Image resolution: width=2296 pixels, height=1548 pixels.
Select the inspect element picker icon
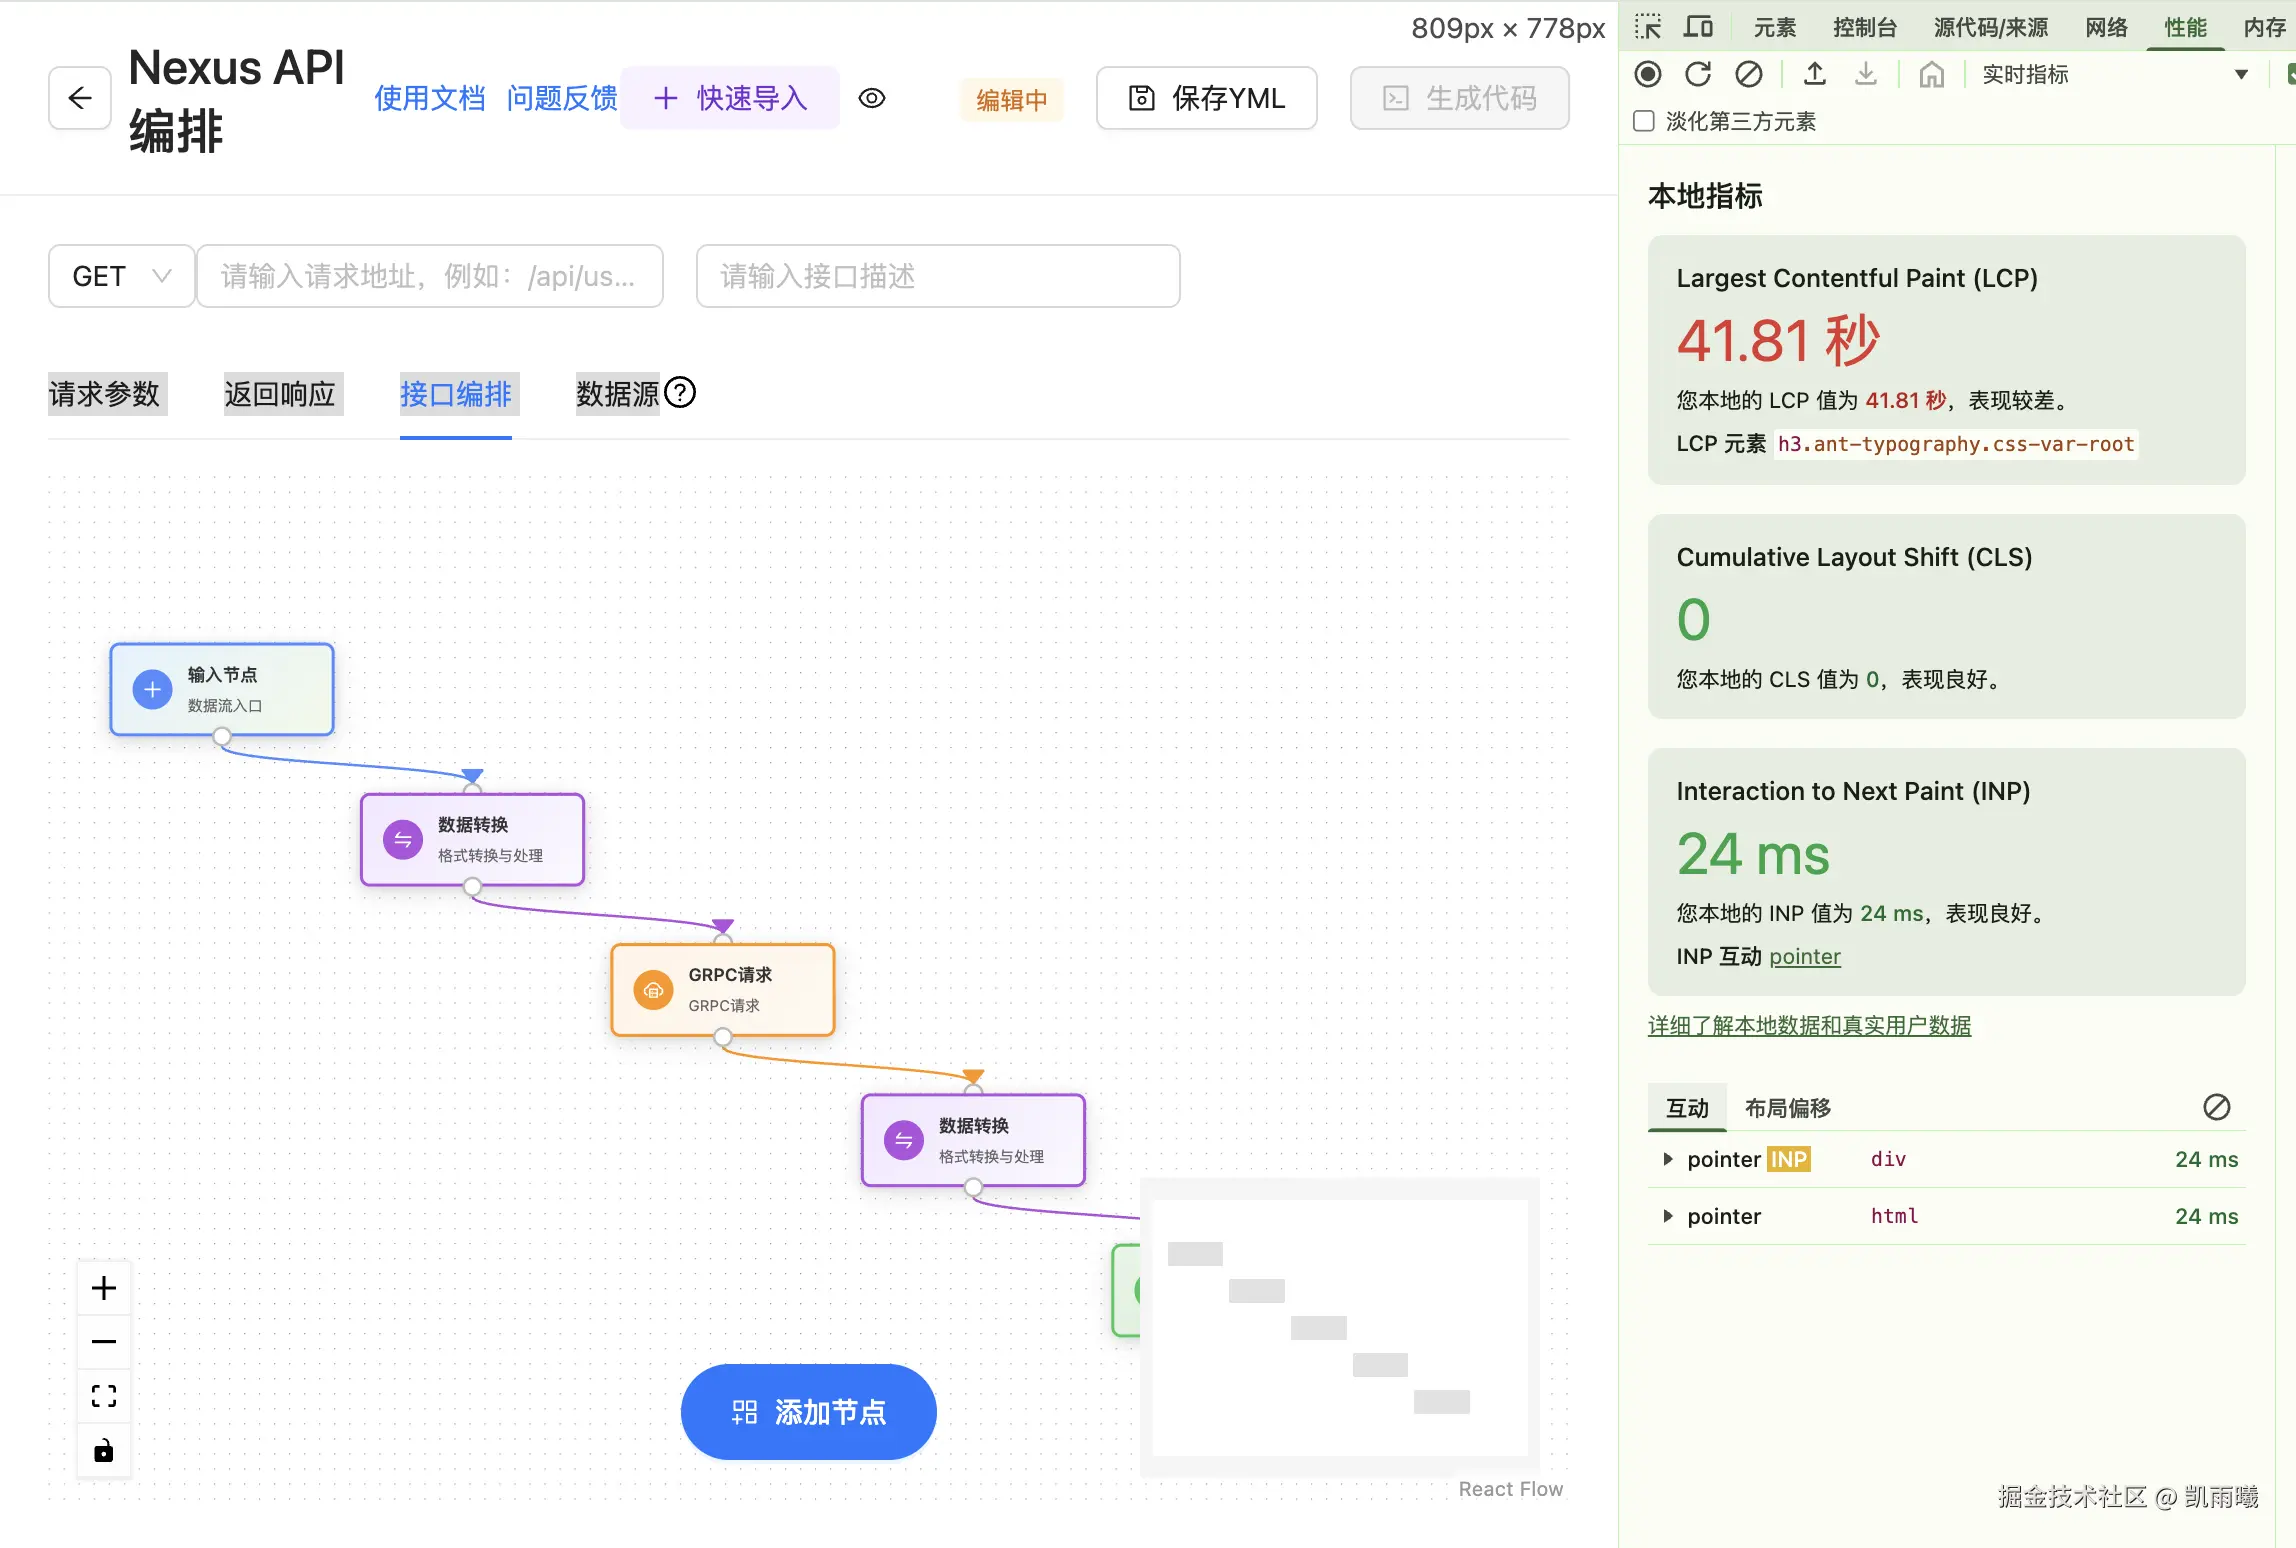(1647, 27)
